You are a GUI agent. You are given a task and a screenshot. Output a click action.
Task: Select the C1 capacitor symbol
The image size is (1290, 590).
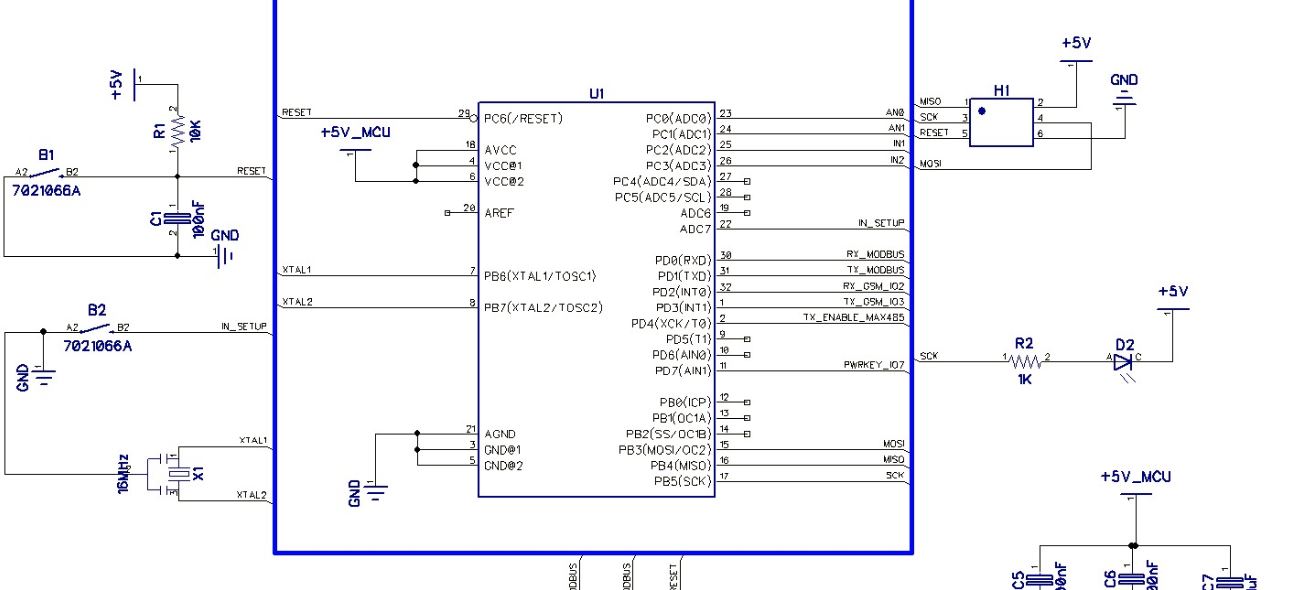[176, 219]
